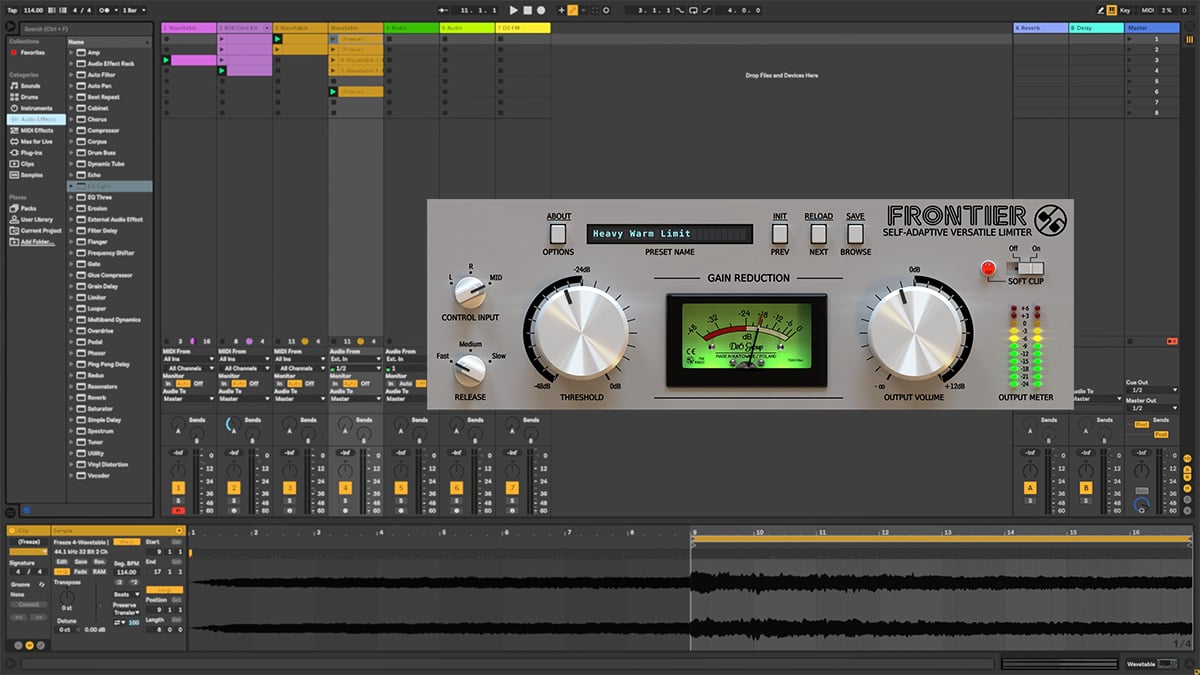Toggle Soft Clip on the Frontier limiter

[x=1029, y=267]
